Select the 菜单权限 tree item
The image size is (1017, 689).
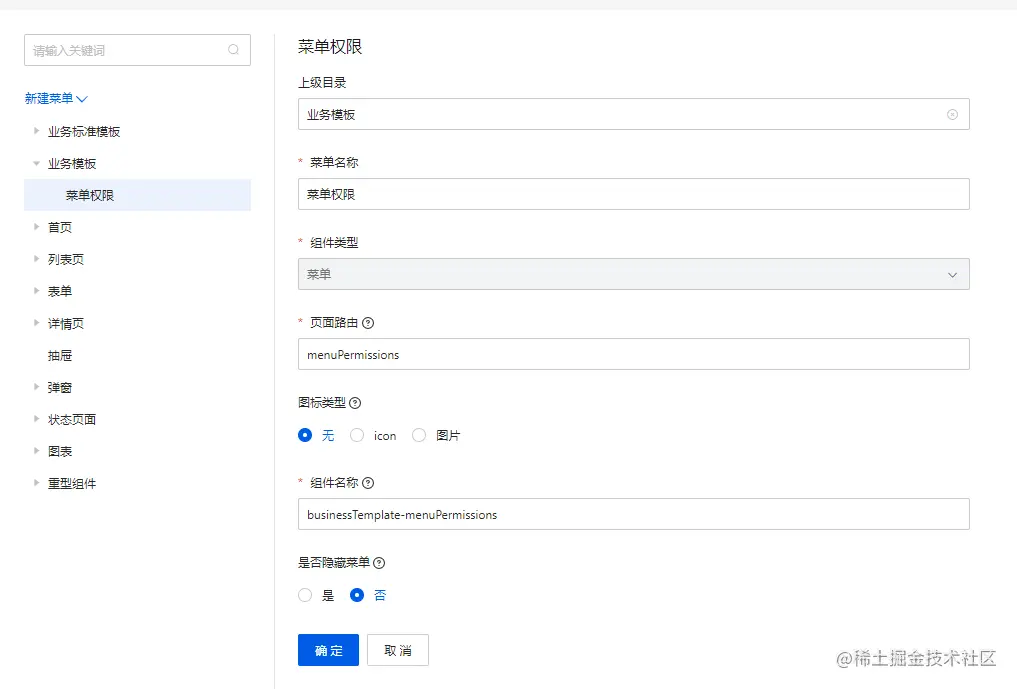pyautogui.click(x=138, y=195)
